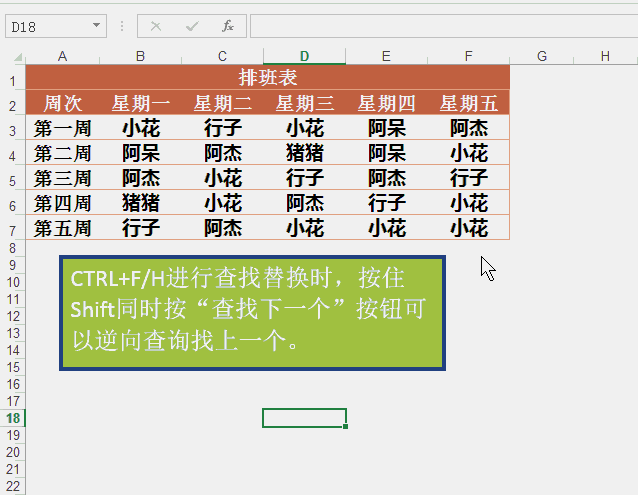Click the 星期四 header cell

click(x=387, y=103)
